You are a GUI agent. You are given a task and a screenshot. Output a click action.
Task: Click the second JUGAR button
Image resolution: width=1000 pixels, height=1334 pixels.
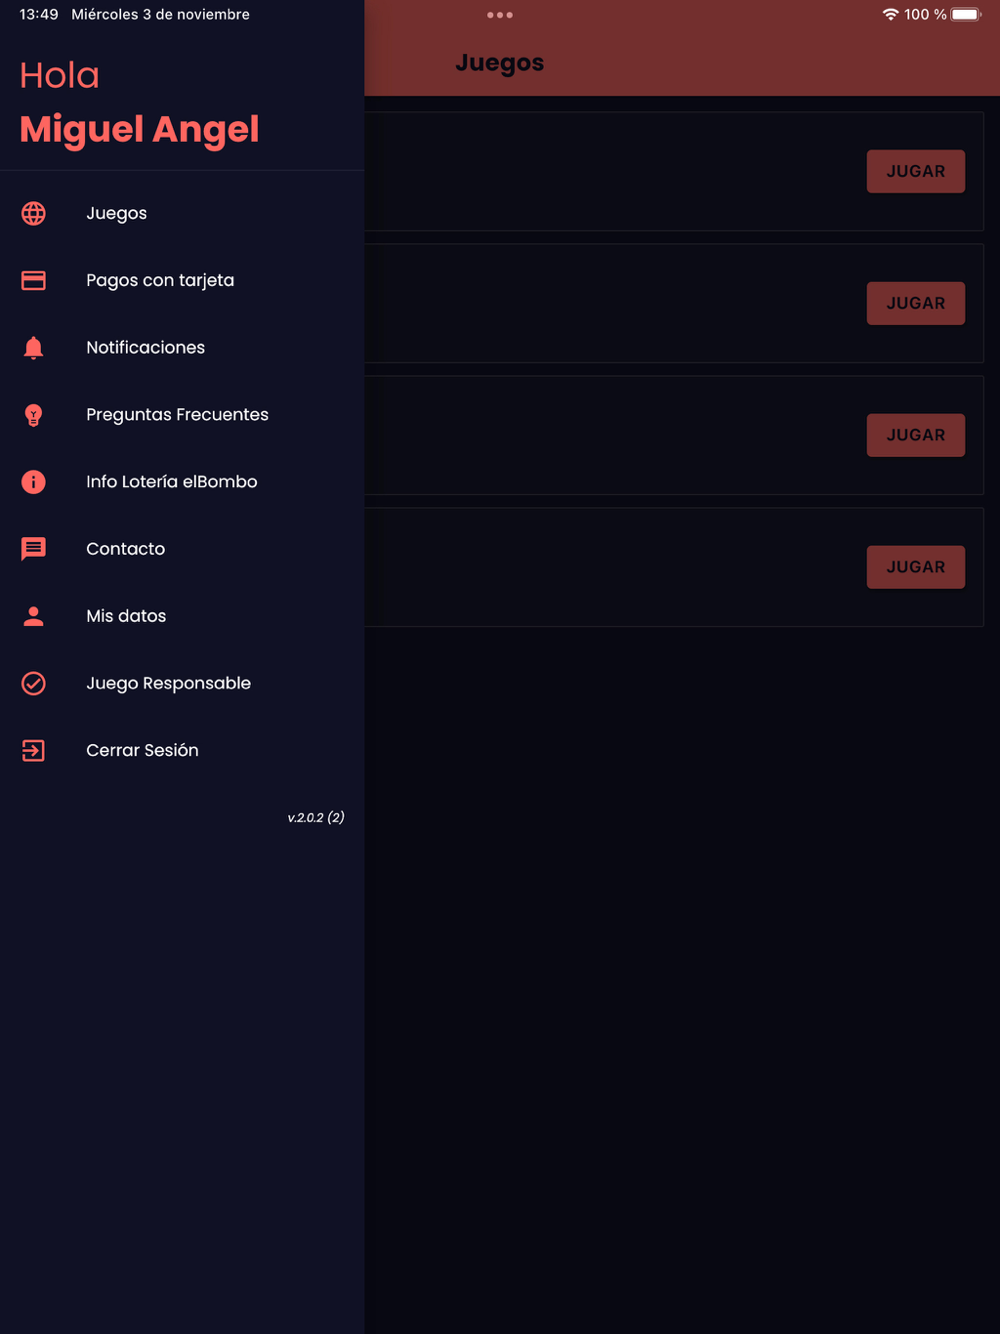[916, 303]
